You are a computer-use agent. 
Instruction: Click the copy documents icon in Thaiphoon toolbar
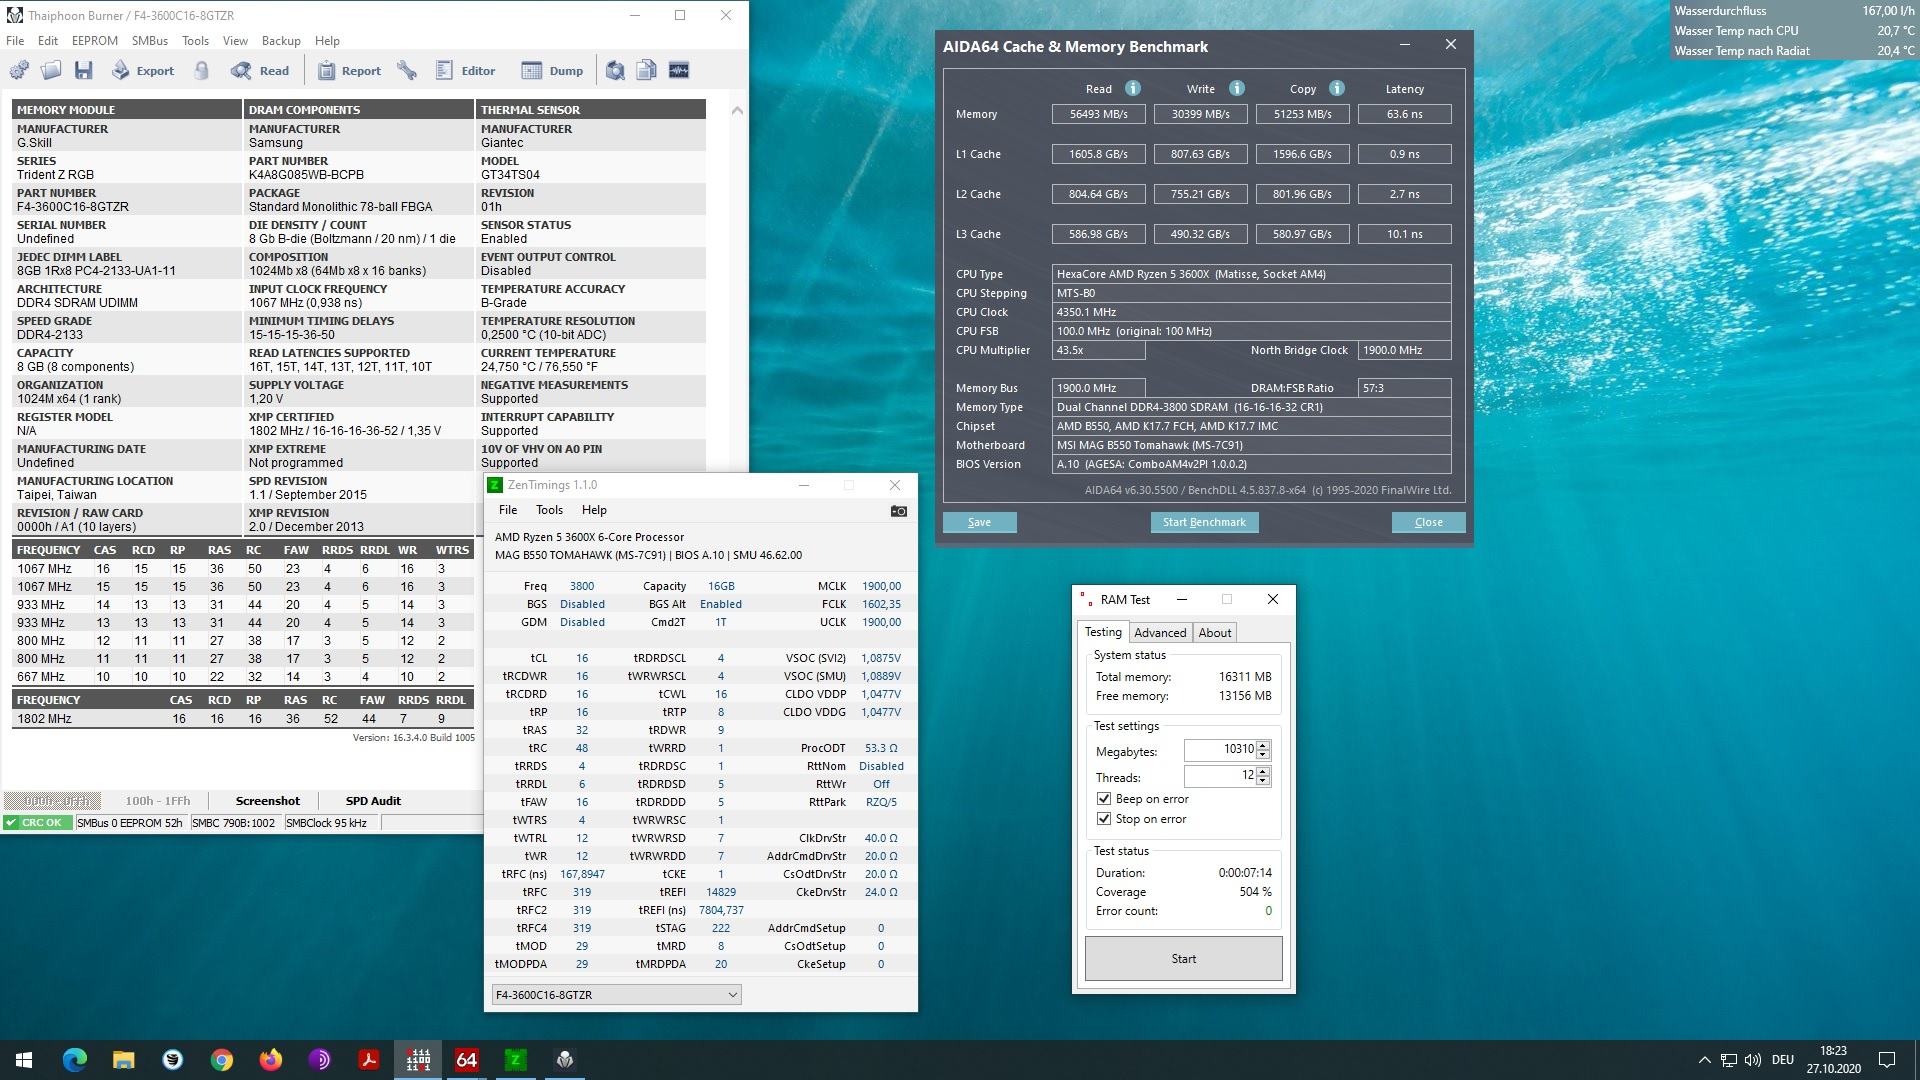(x=647, y=71)
